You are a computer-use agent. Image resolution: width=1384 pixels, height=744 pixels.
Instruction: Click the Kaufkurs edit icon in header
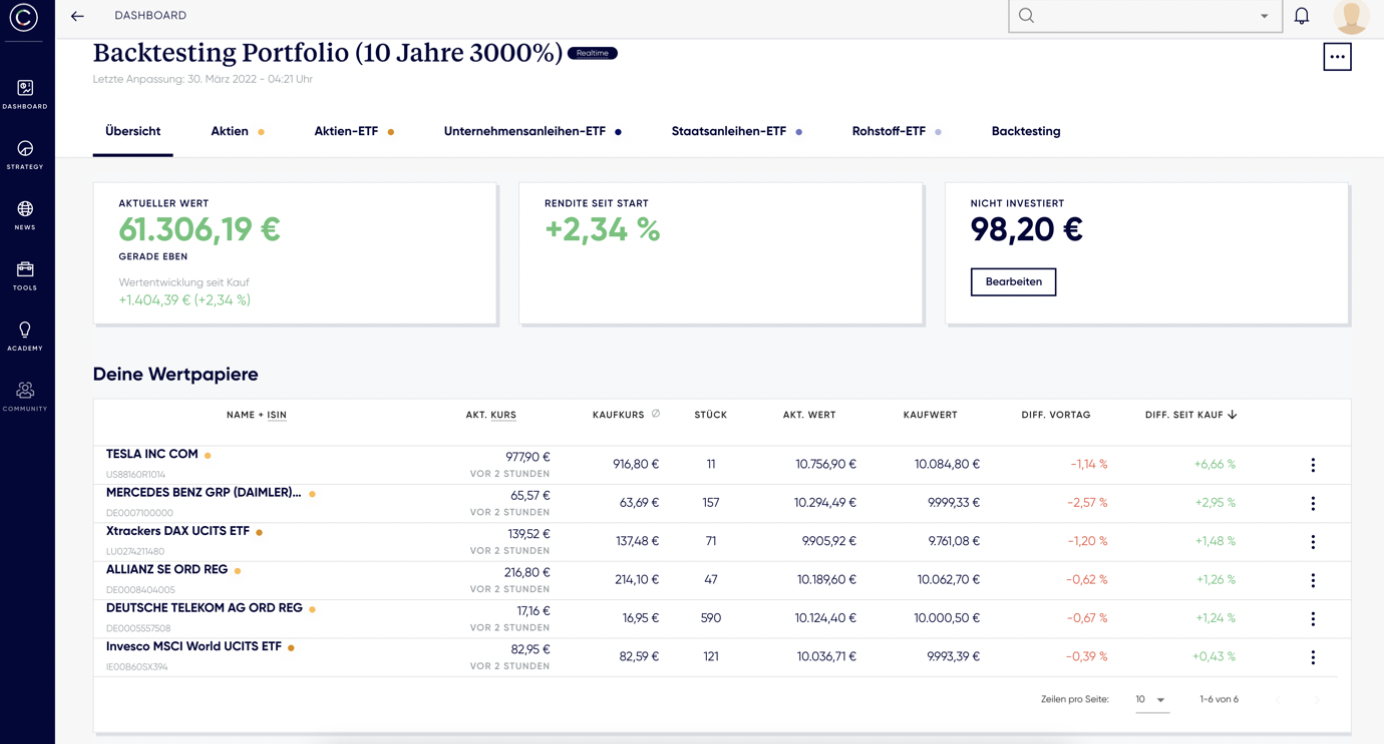point(656,413)
